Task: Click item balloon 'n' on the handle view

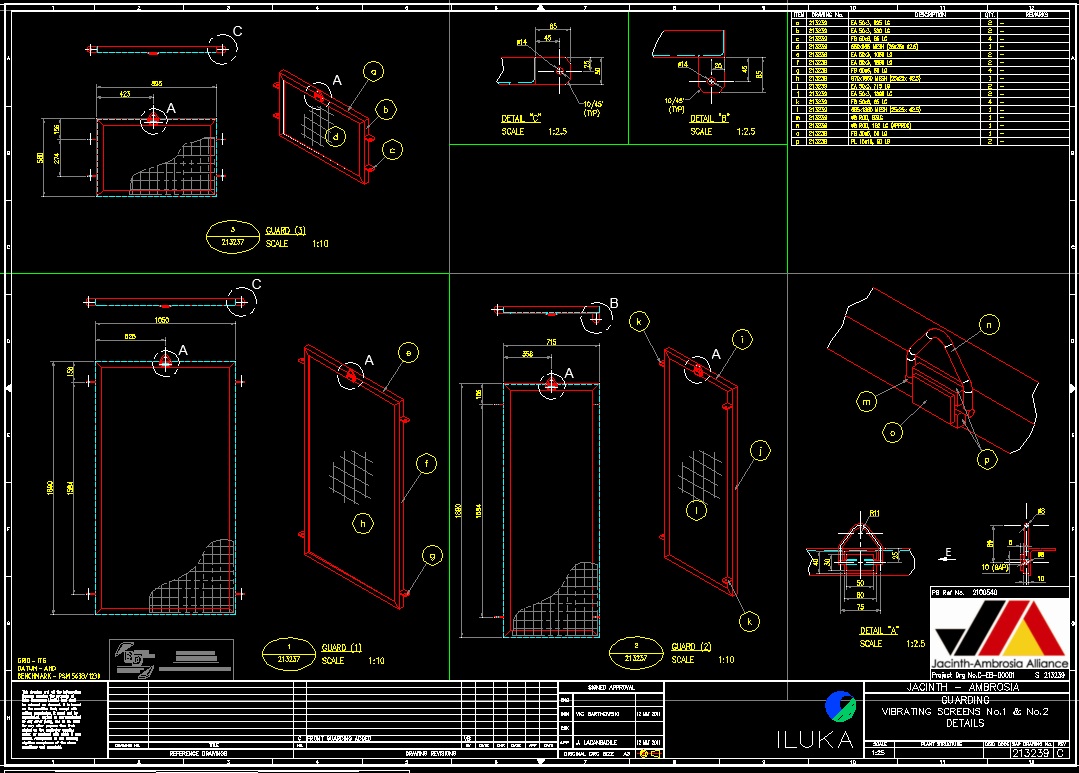Action: [x=989, y=324]
